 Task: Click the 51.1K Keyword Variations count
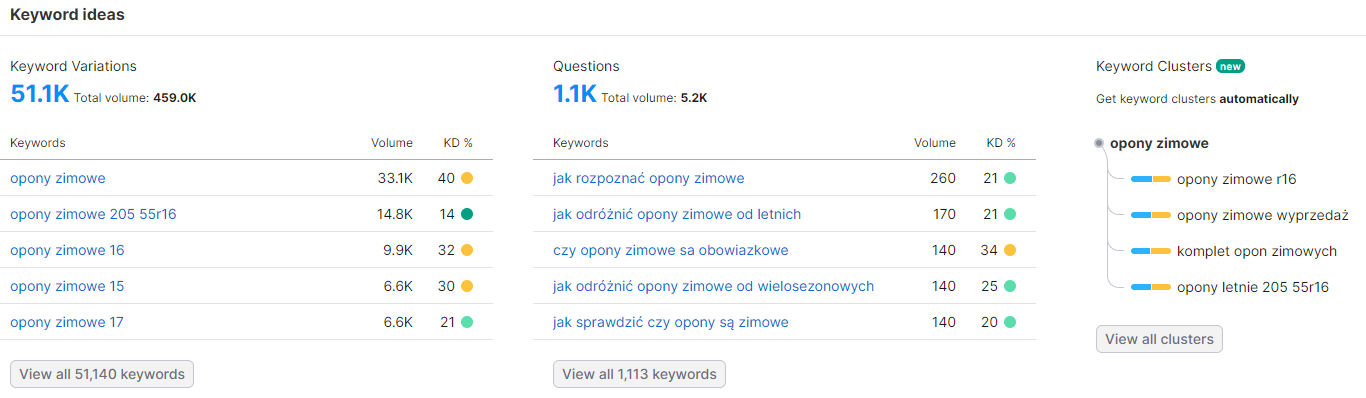[39, 95]
